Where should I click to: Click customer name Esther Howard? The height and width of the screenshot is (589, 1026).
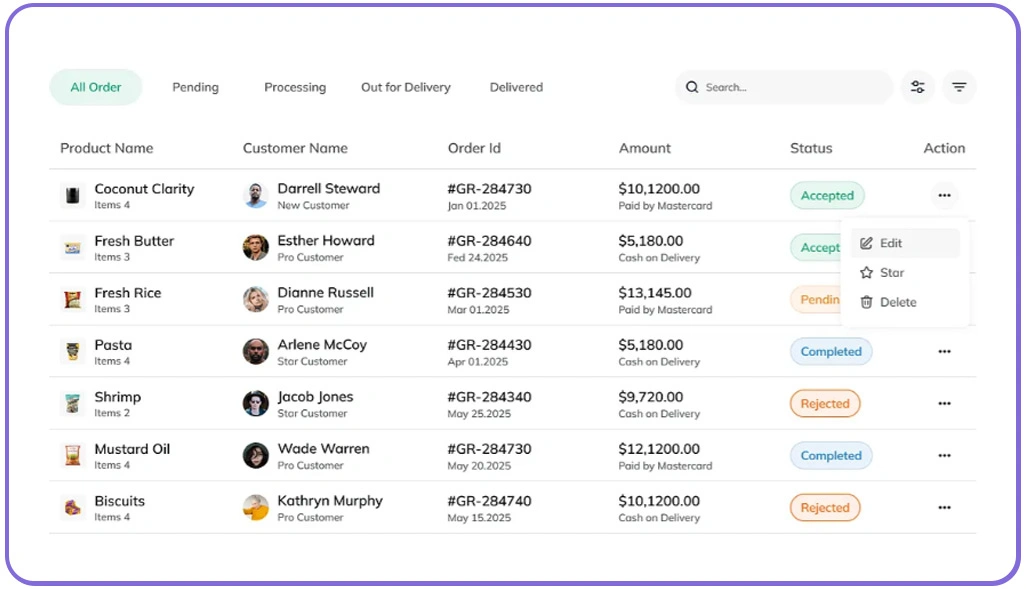tap(326, 241)
